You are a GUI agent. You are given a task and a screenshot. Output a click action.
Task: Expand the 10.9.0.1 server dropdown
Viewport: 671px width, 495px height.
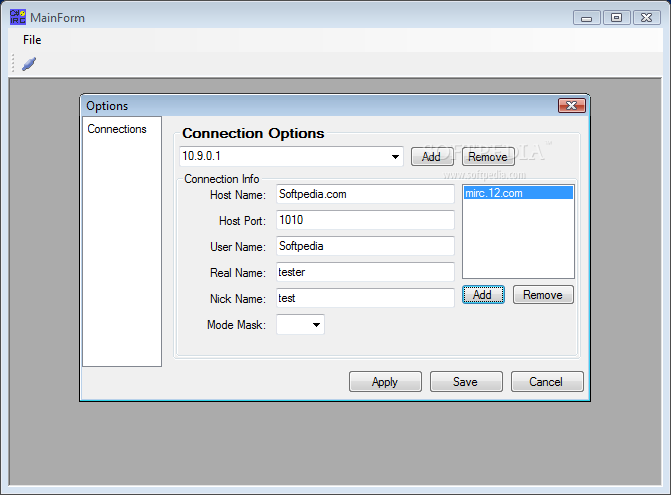click(395, 157)
